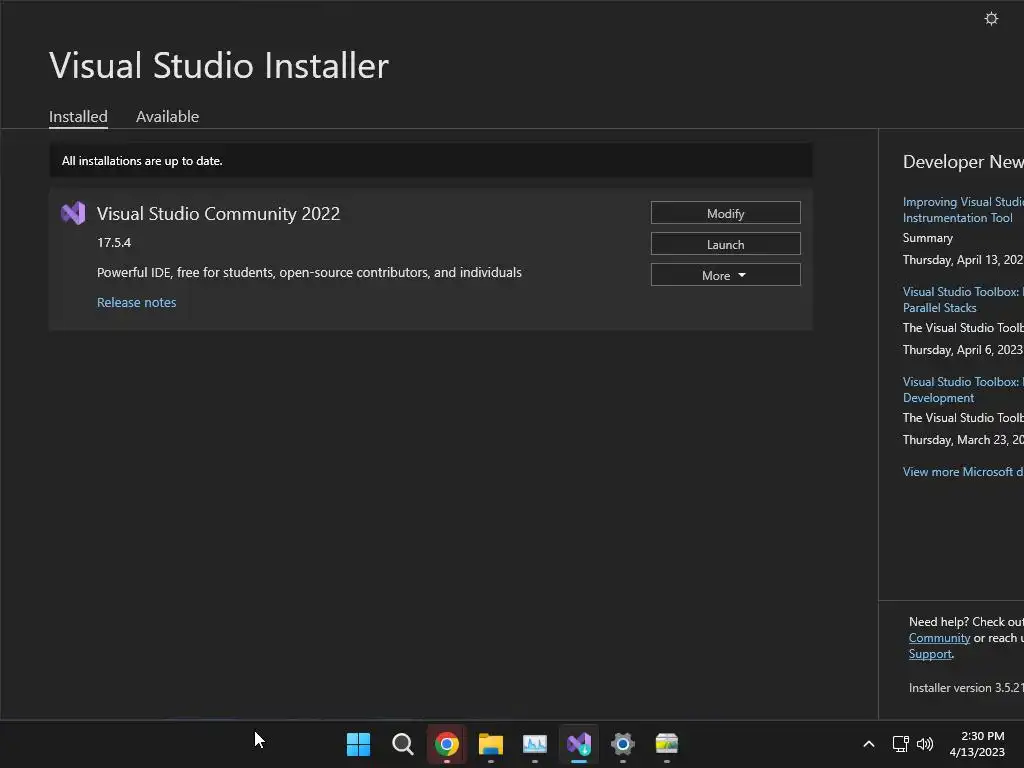Select the Visual Studio Installer taskbar icon
1024x768 pixels.
click(579, 744)
